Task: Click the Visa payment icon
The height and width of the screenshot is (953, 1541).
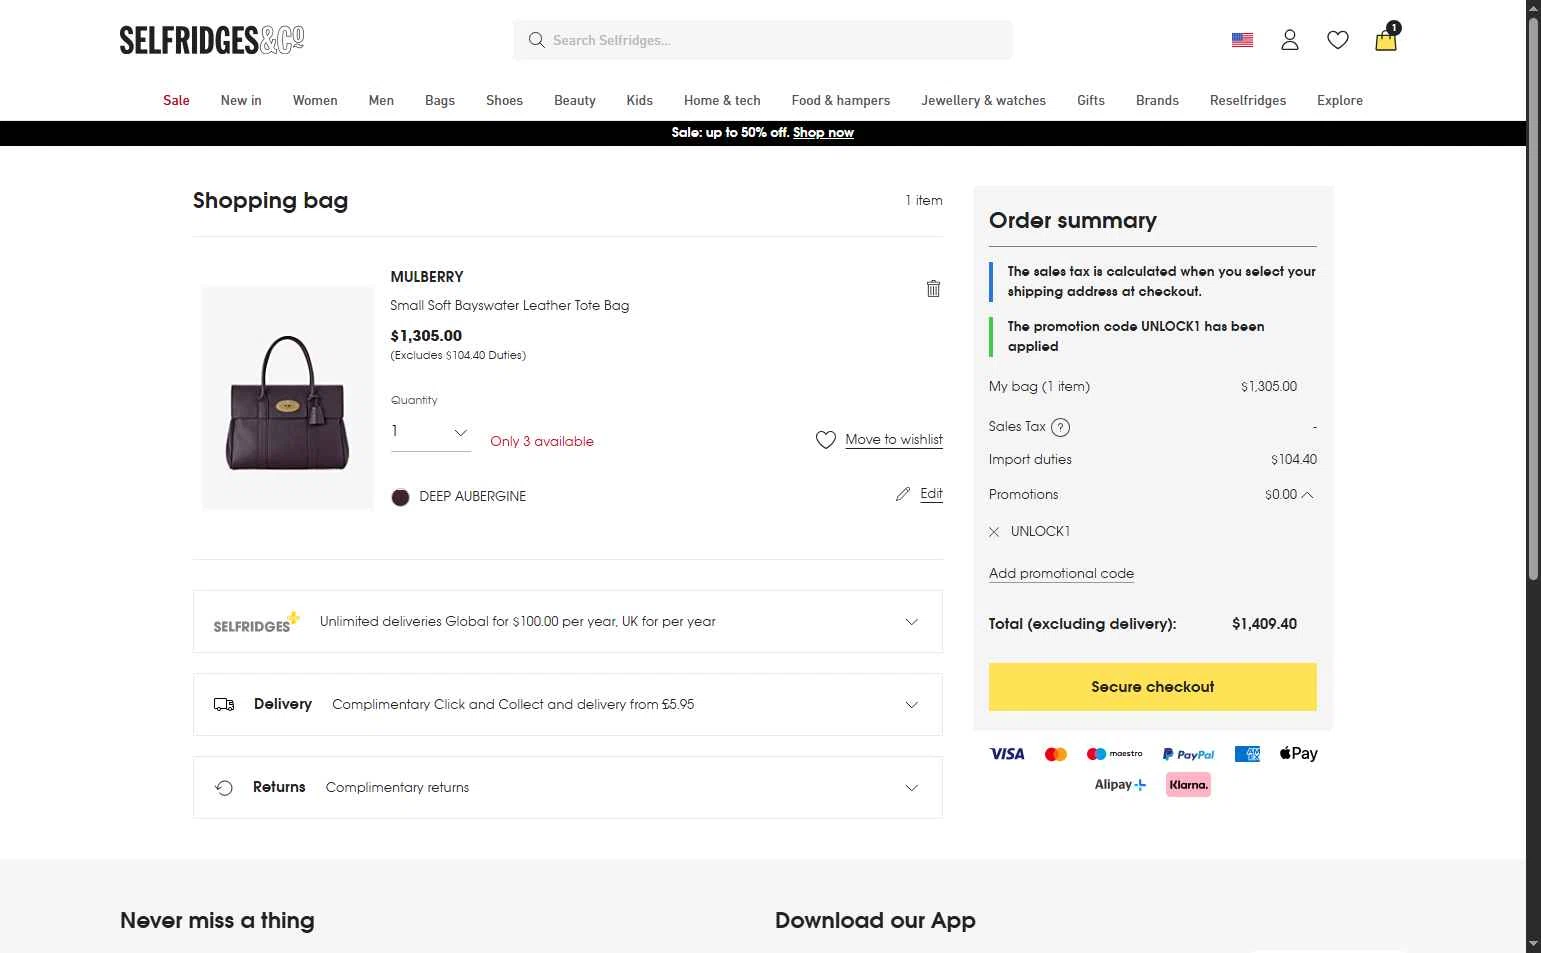Action: [1007, 754]
